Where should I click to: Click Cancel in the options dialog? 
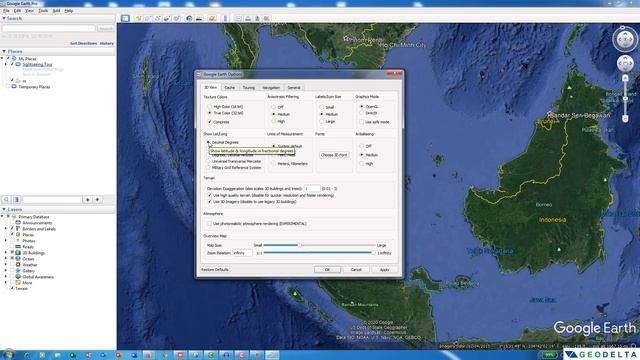click(x=356, y=270)
